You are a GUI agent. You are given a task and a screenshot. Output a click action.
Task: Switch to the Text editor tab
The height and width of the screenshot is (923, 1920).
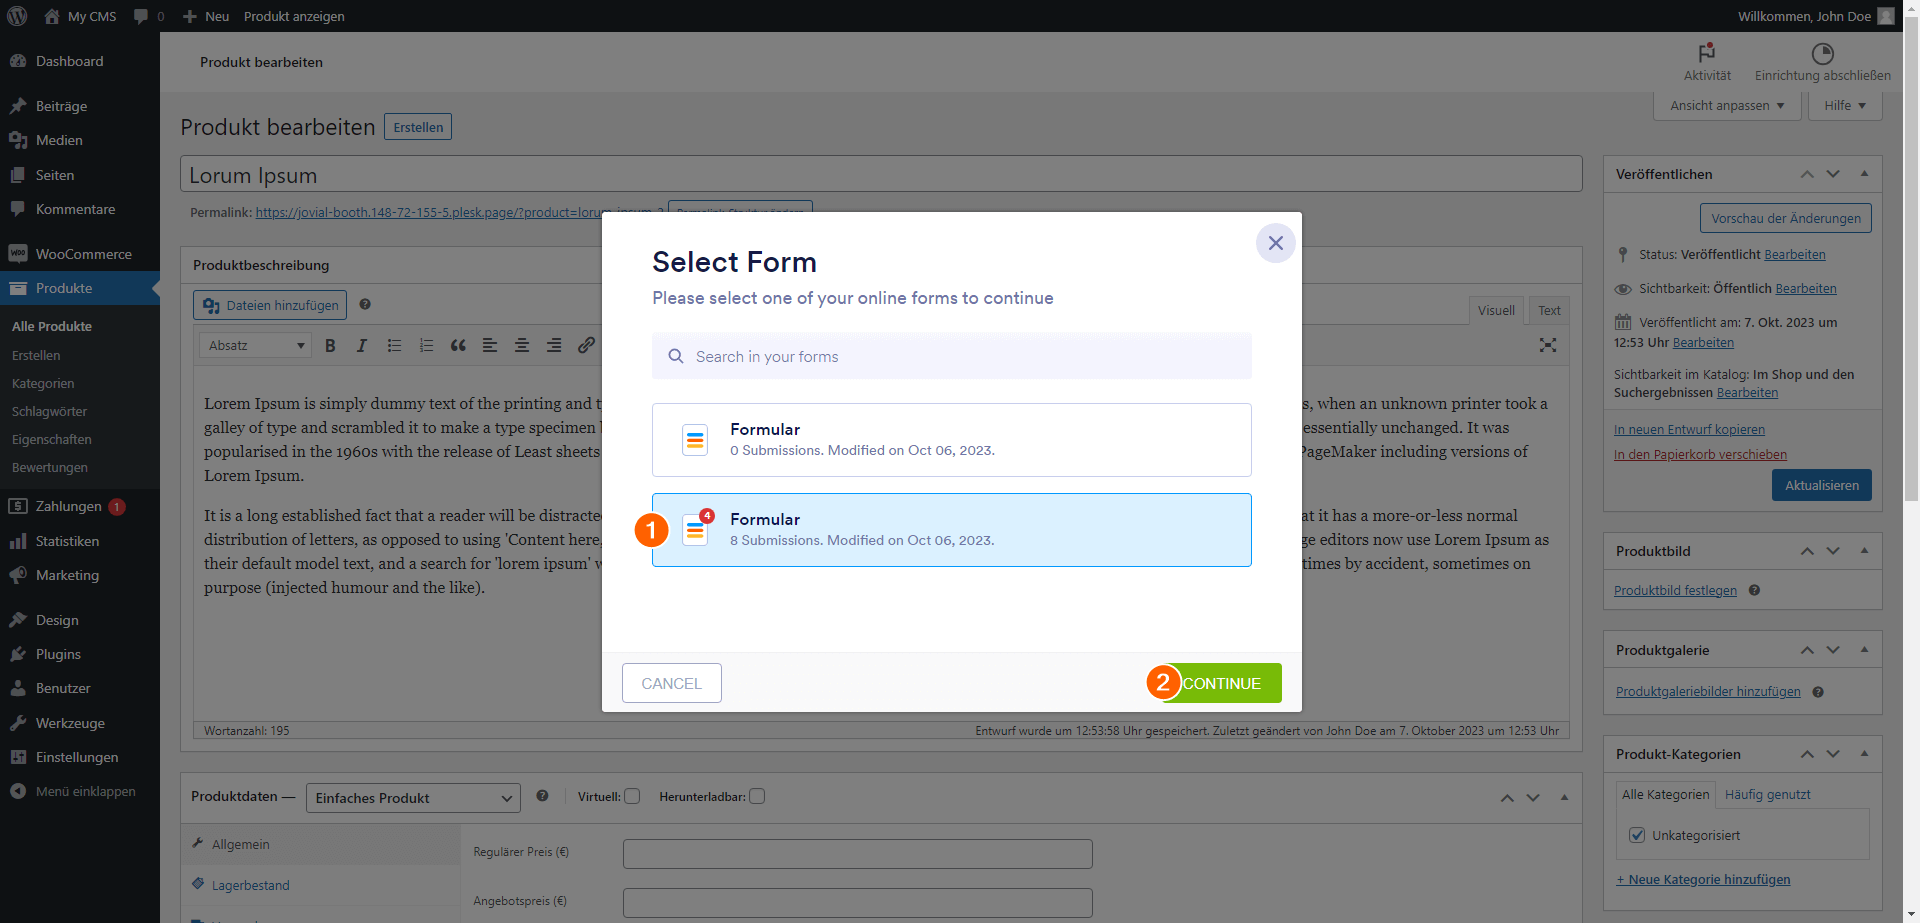click(1549, 310)
